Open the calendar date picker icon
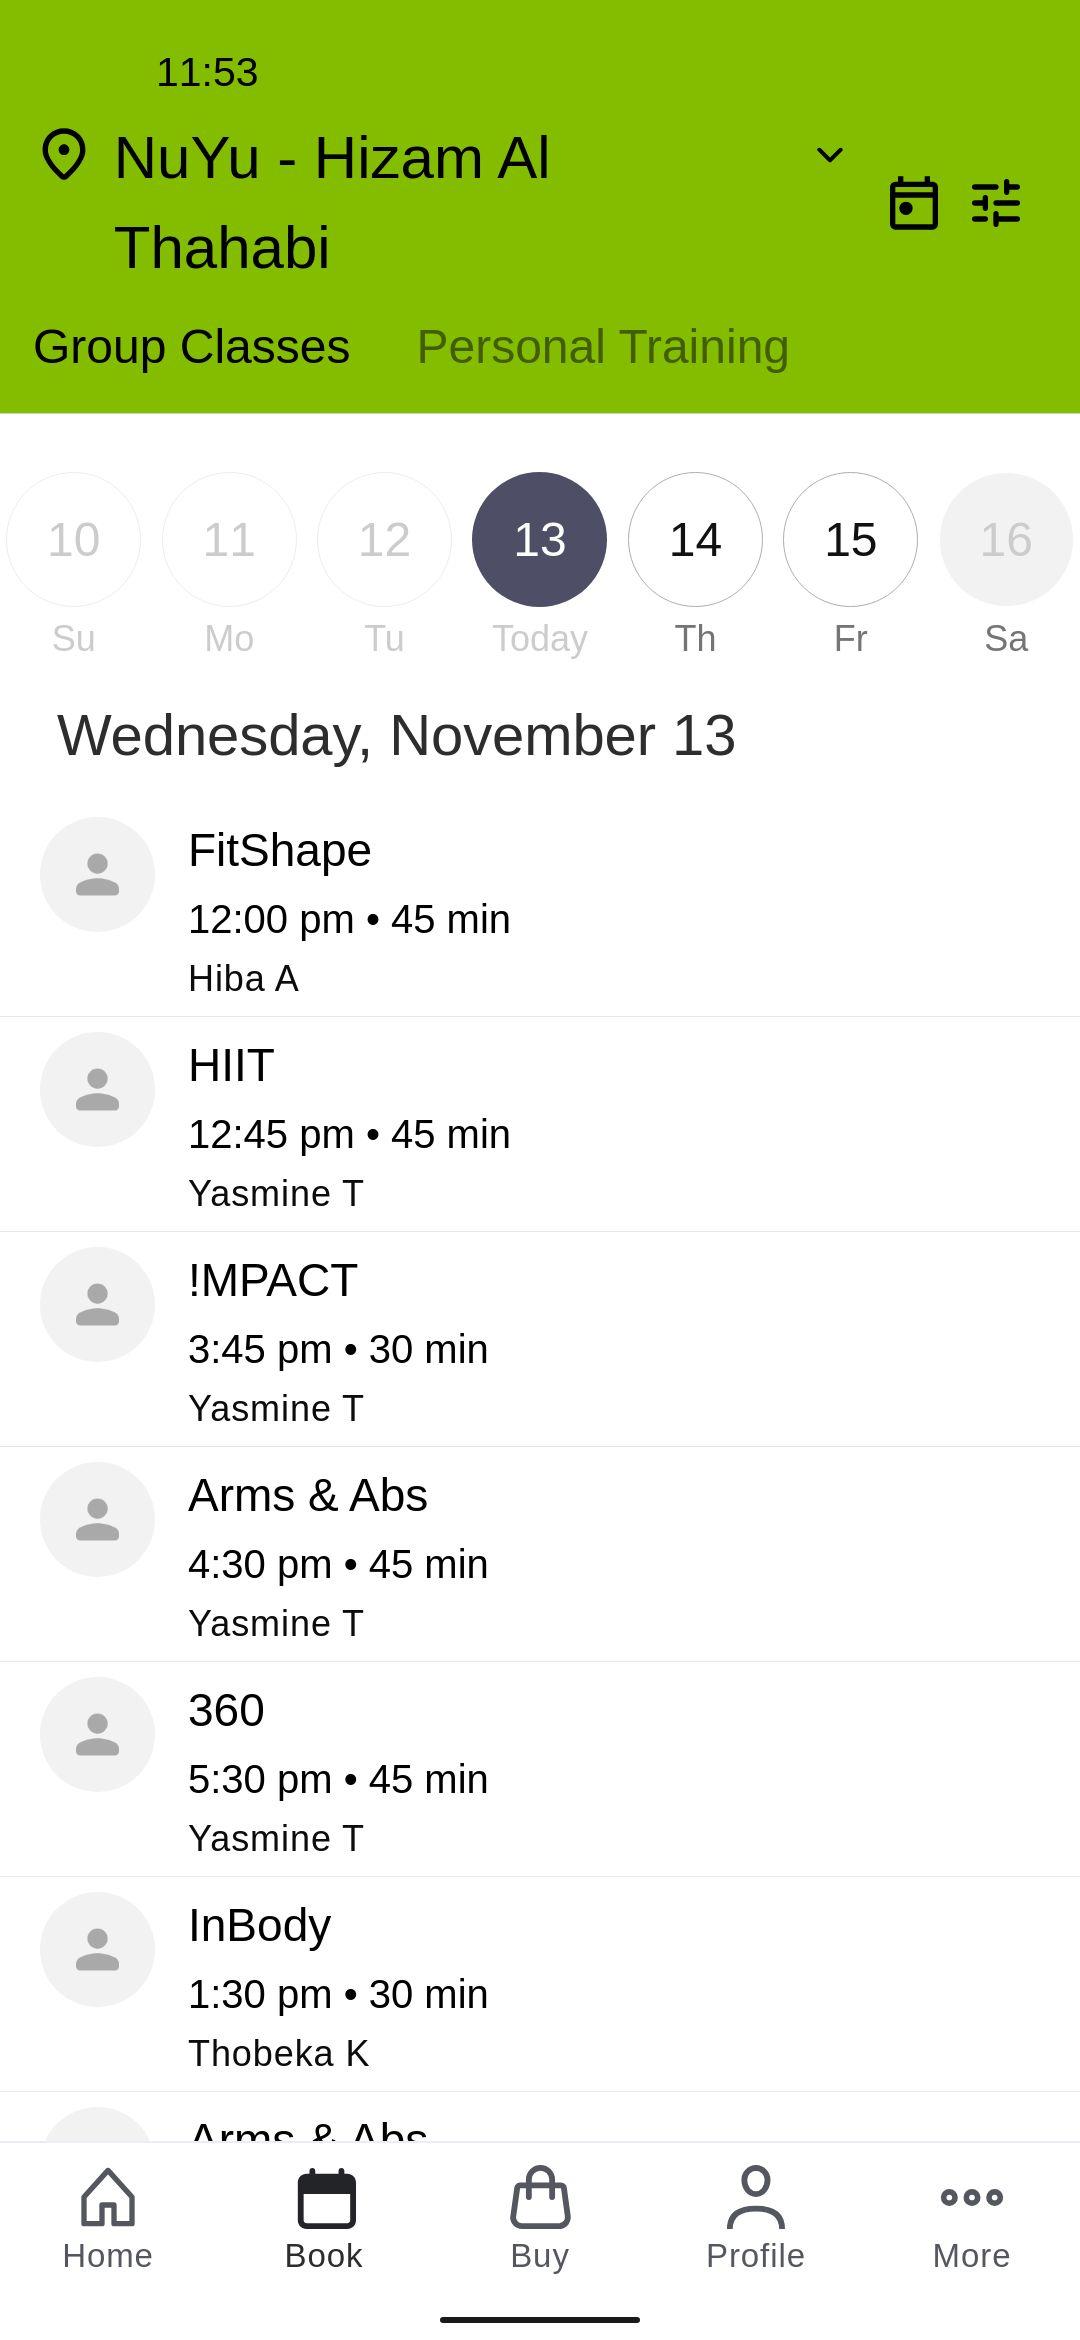1080x2340 pixels. pos(913,203)
